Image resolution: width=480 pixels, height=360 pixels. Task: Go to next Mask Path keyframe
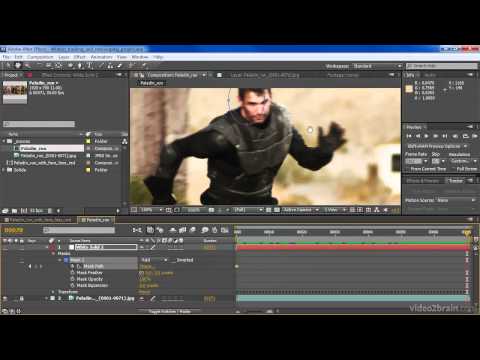click(x=41, y=266)
